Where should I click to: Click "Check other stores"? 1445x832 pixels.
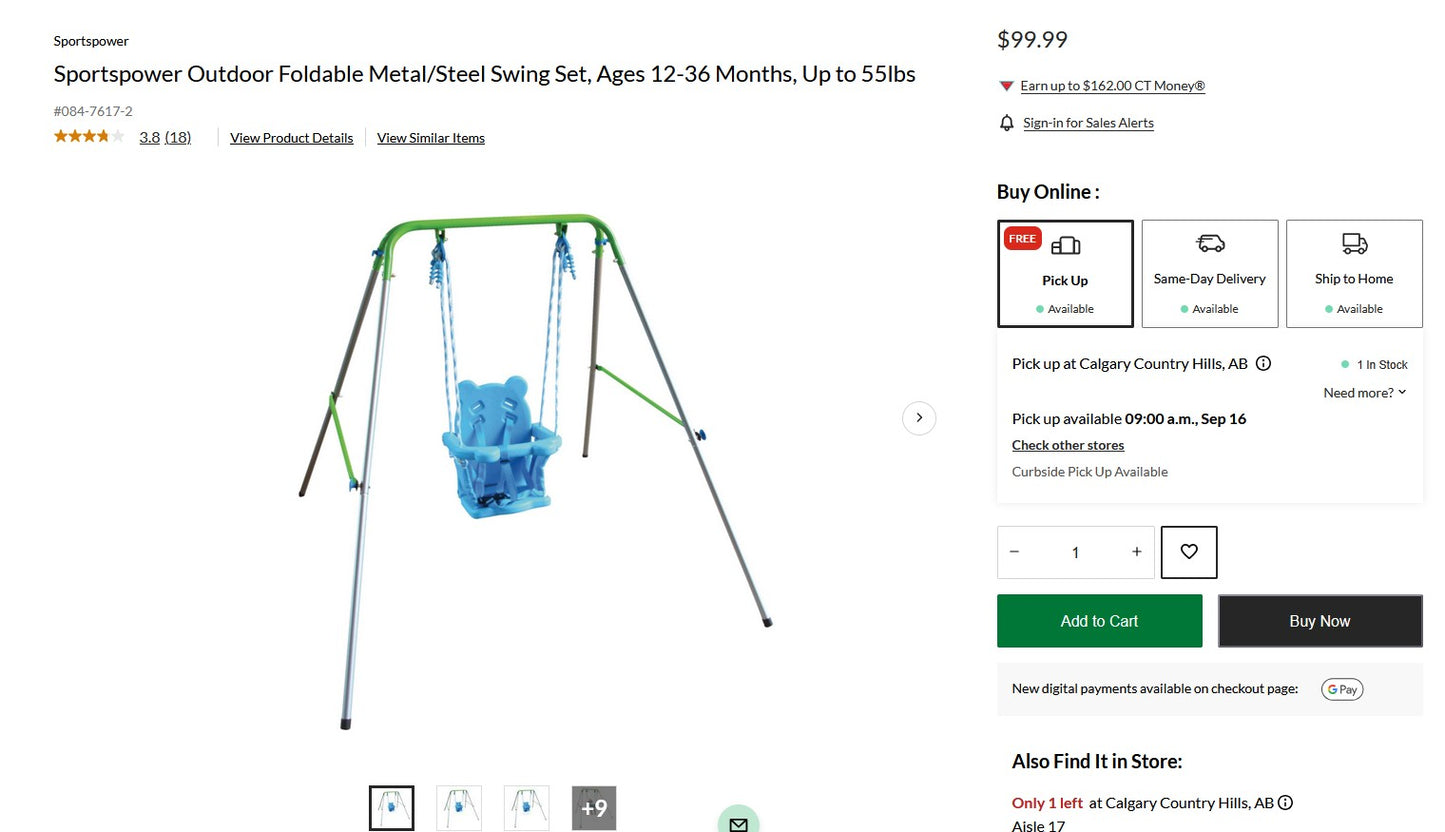pos(1068,445)
